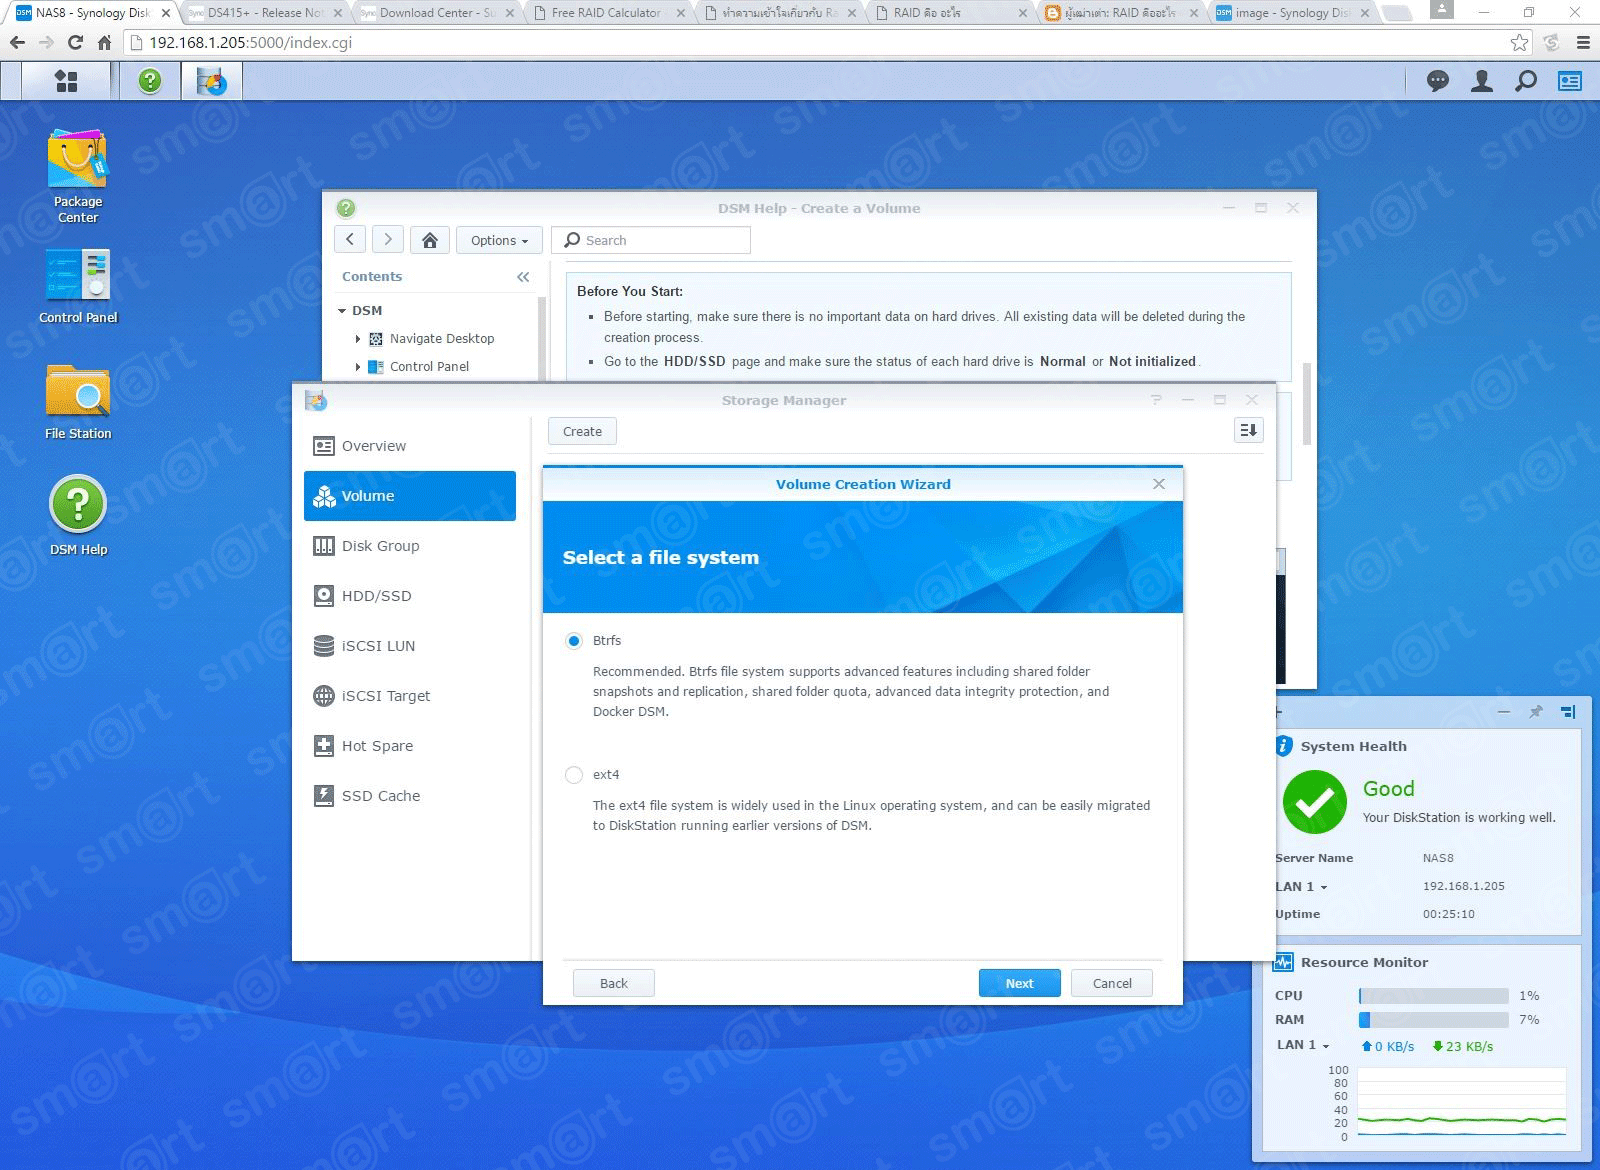1600x1170 pixels.
Task: Open the HDD/SSD section
Action: point(410,596)
